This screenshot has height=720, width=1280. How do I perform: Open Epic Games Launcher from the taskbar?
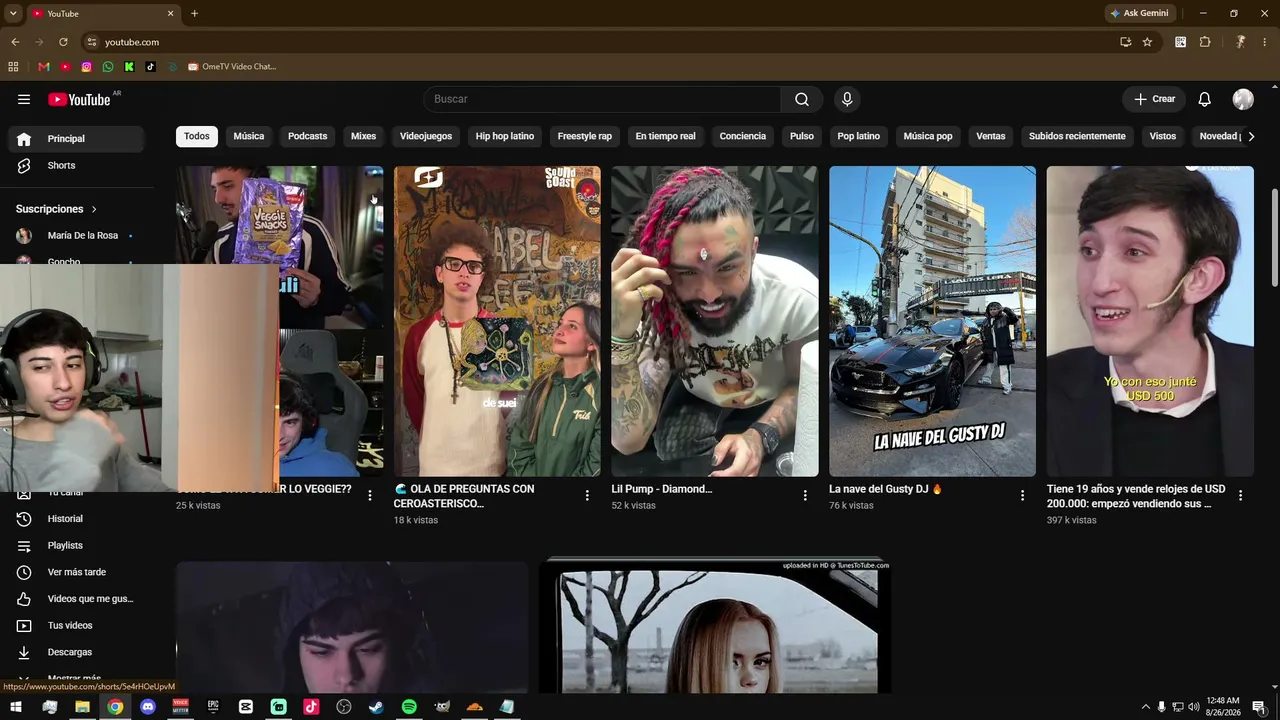213,707
